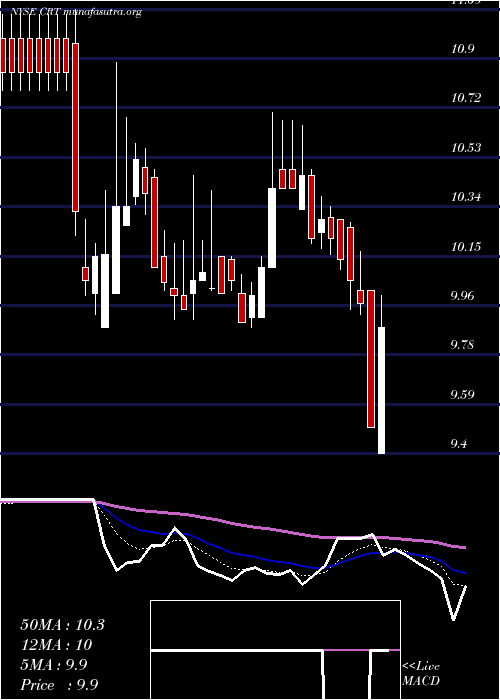Click the Price : 9.9 readout
Image resolution: width=500 pixels, height=700 pixels.
point(59,685)
